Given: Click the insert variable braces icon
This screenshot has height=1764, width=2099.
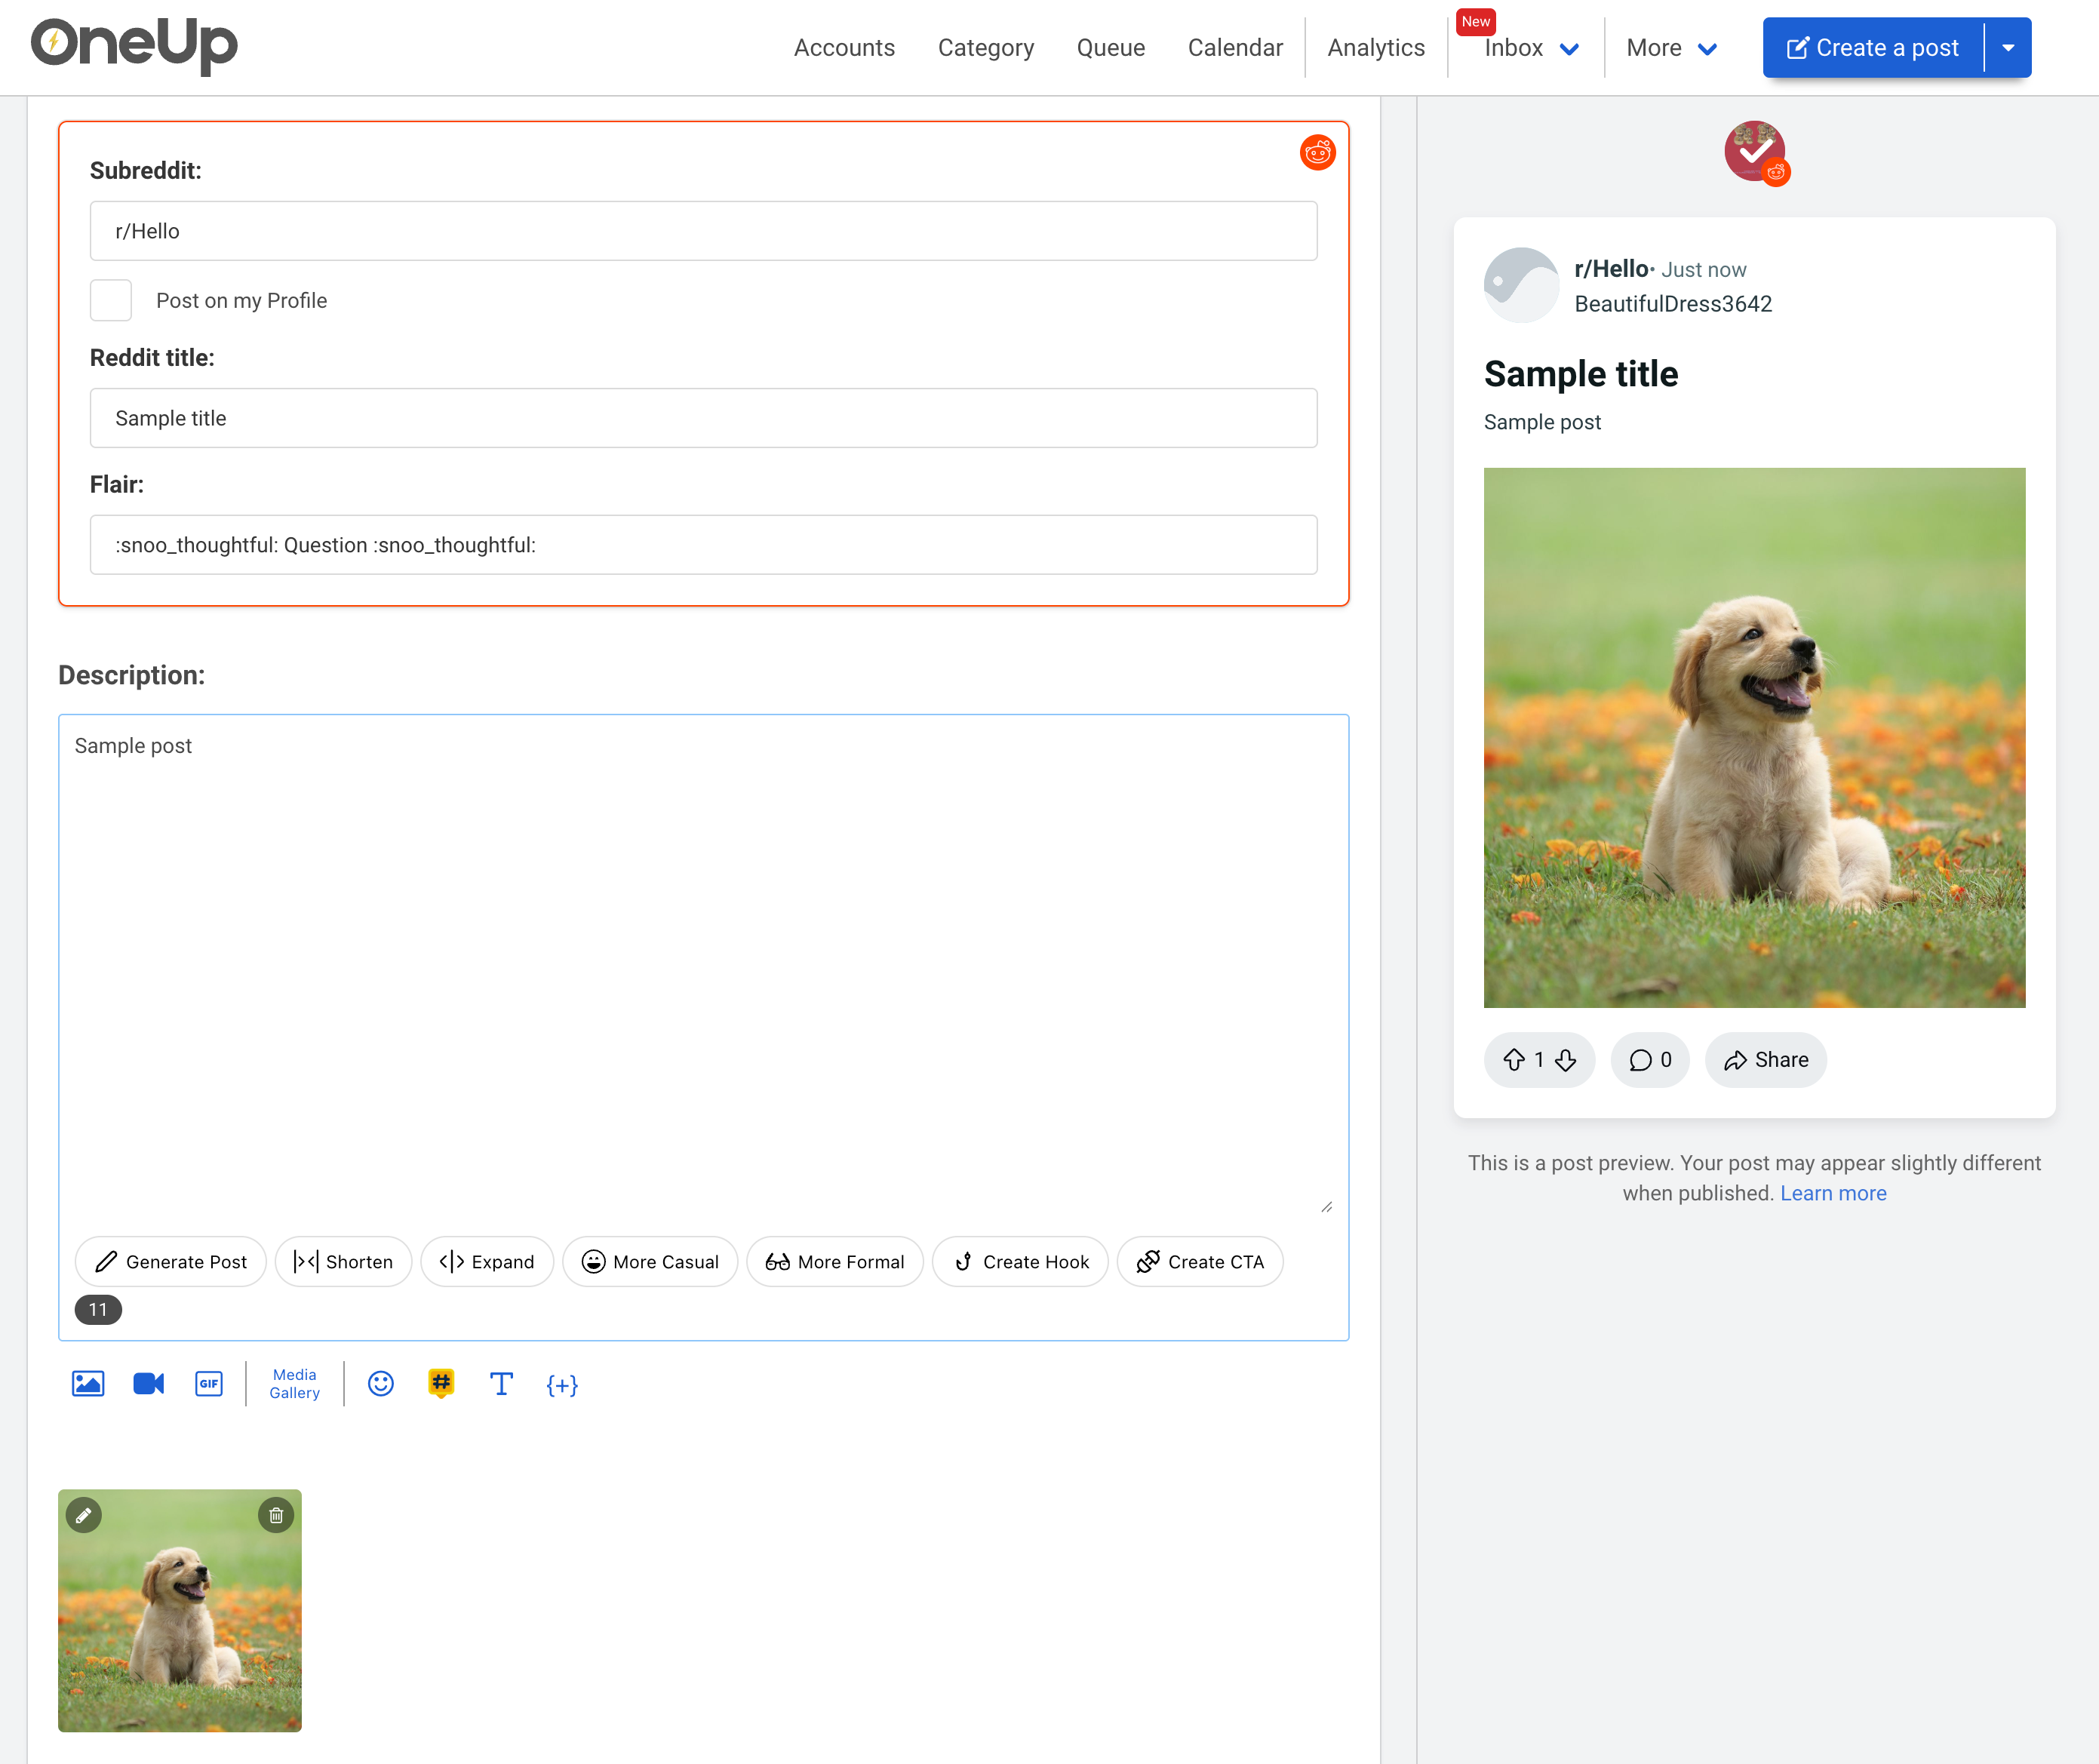Looking at the screenshot, I should (x=562, y=1384).
